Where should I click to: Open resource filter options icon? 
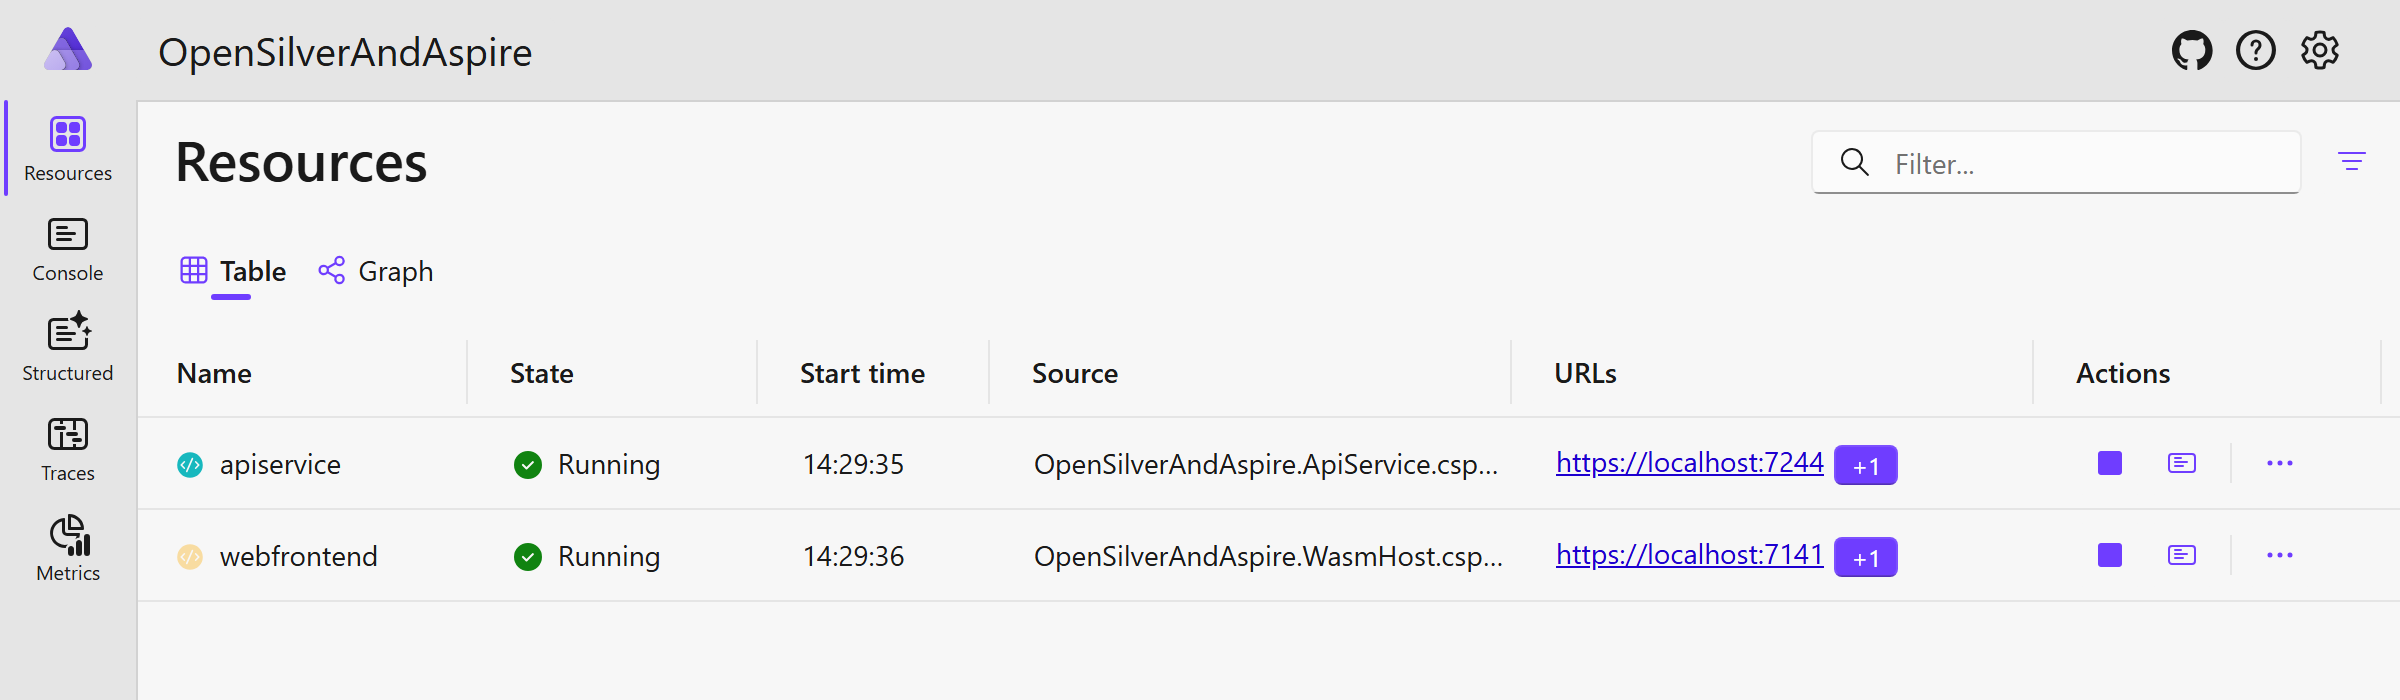click(x=2351, y=161)
